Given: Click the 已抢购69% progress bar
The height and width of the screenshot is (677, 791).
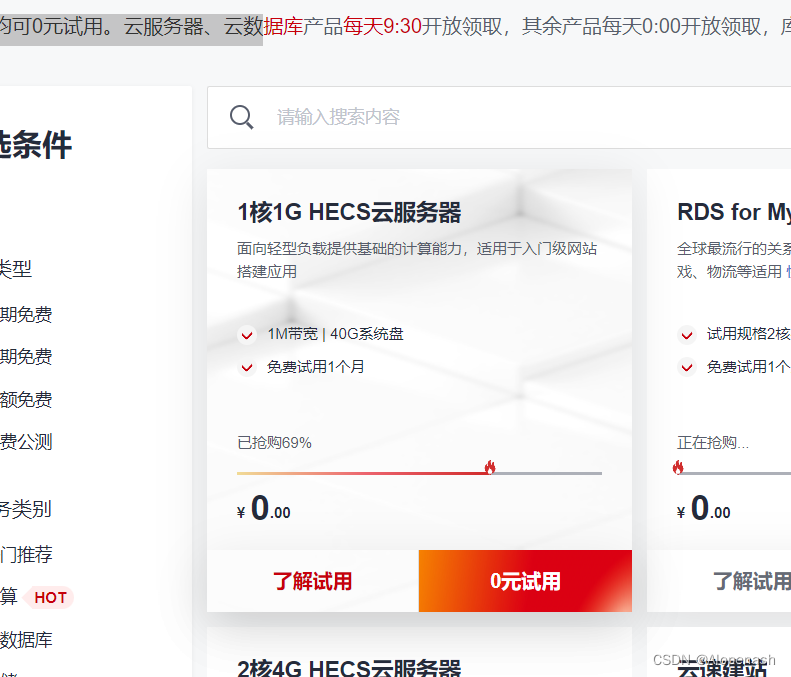Looking at the screenshot, I should point(419,473).
